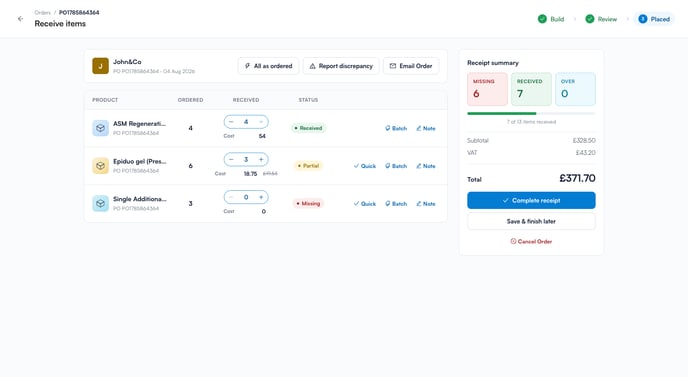Click the items received progress bar
Image resolution: width=688 pixels, height=377 pixels.
tap(531, 114)
